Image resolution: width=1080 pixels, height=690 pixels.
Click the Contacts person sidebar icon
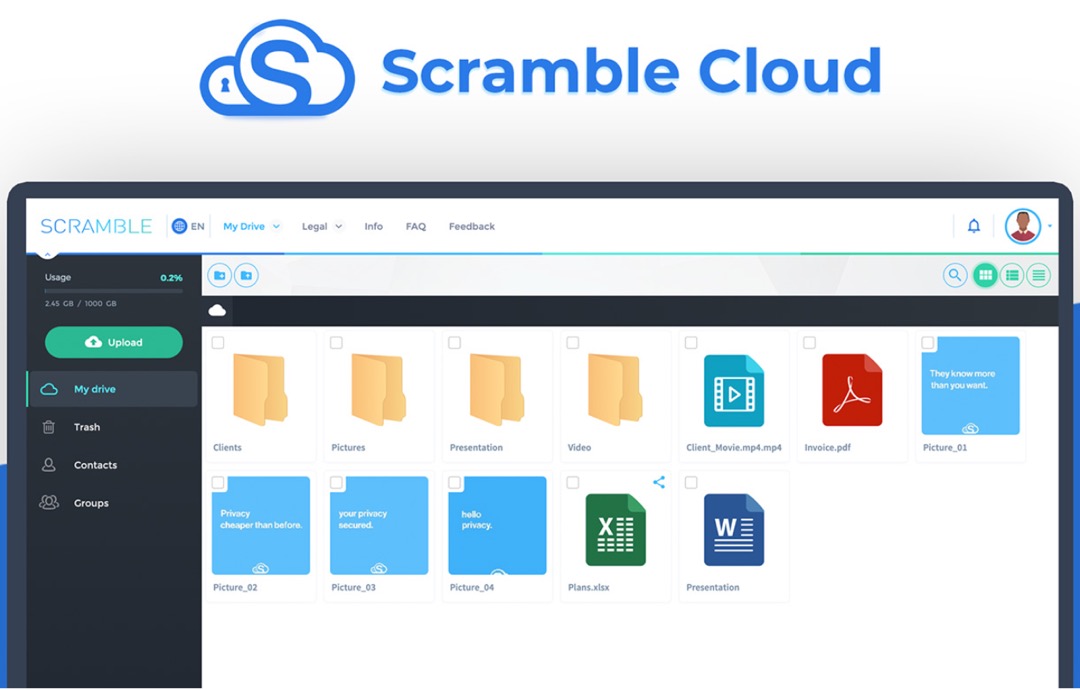tap(48, 465)
